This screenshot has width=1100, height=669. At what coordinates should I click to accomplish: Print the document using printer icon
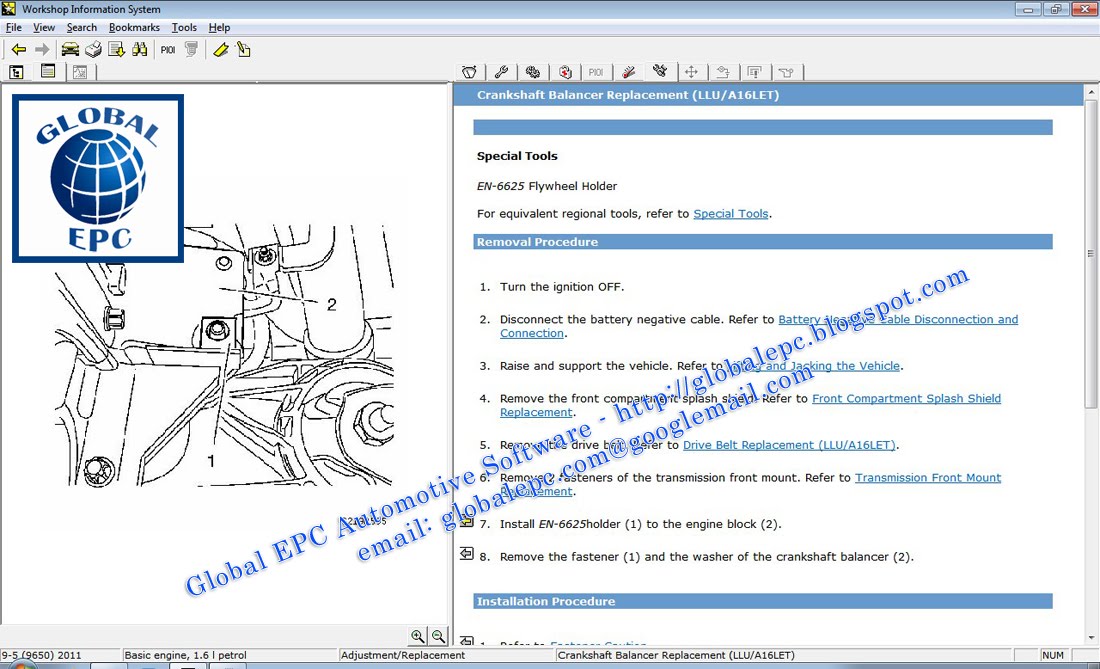(x=93, y=50)
